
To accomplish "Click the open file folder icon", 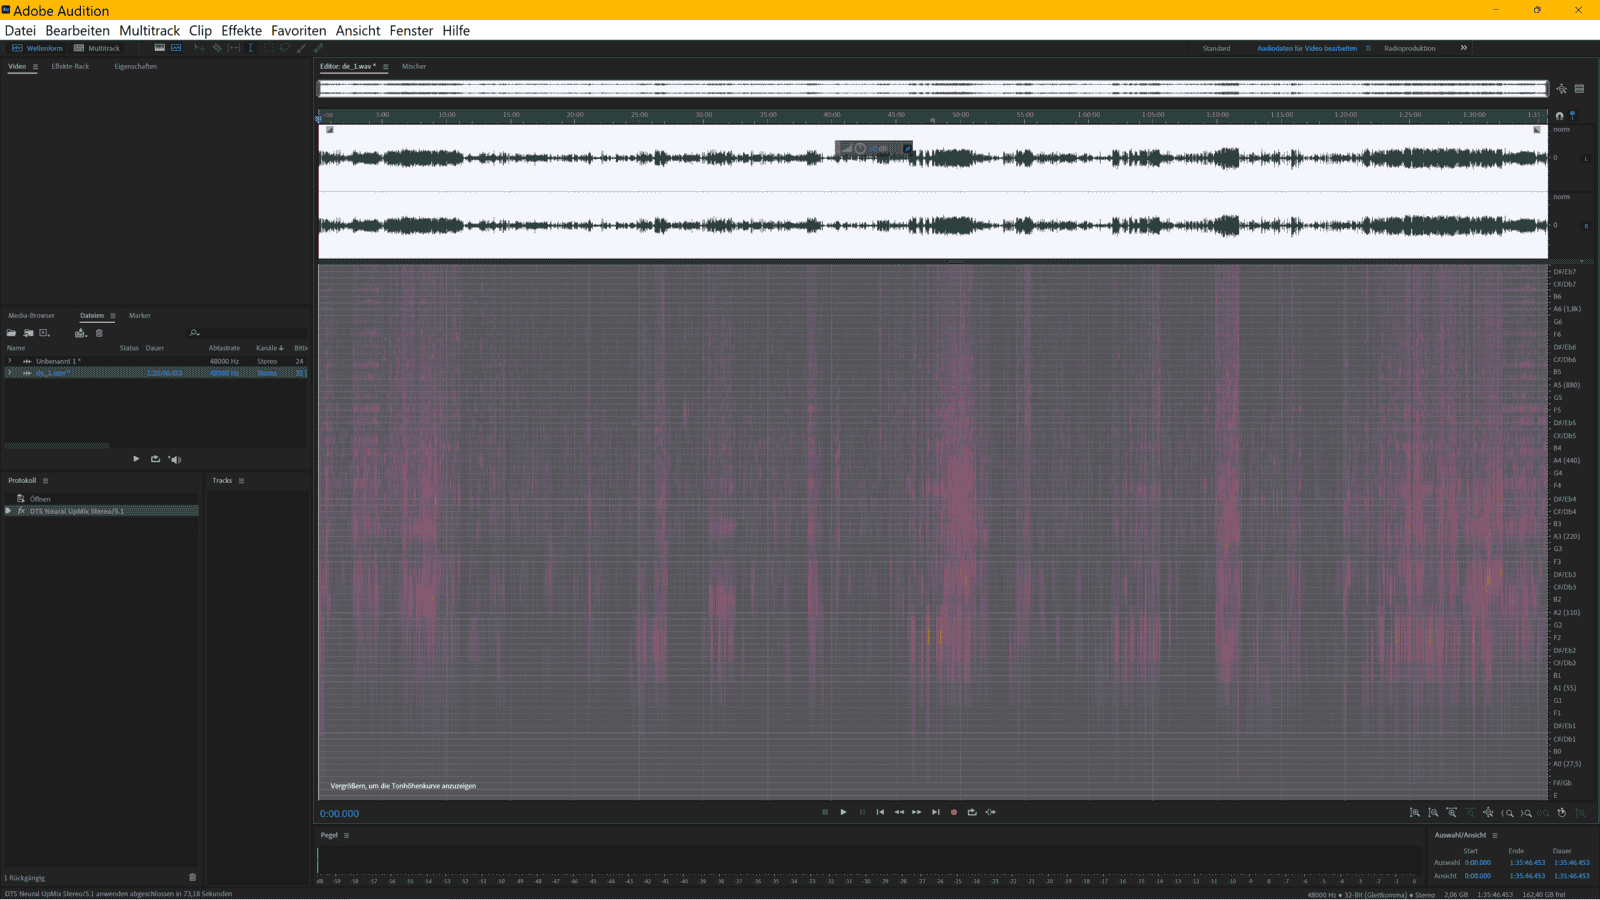I will (12, 333).
